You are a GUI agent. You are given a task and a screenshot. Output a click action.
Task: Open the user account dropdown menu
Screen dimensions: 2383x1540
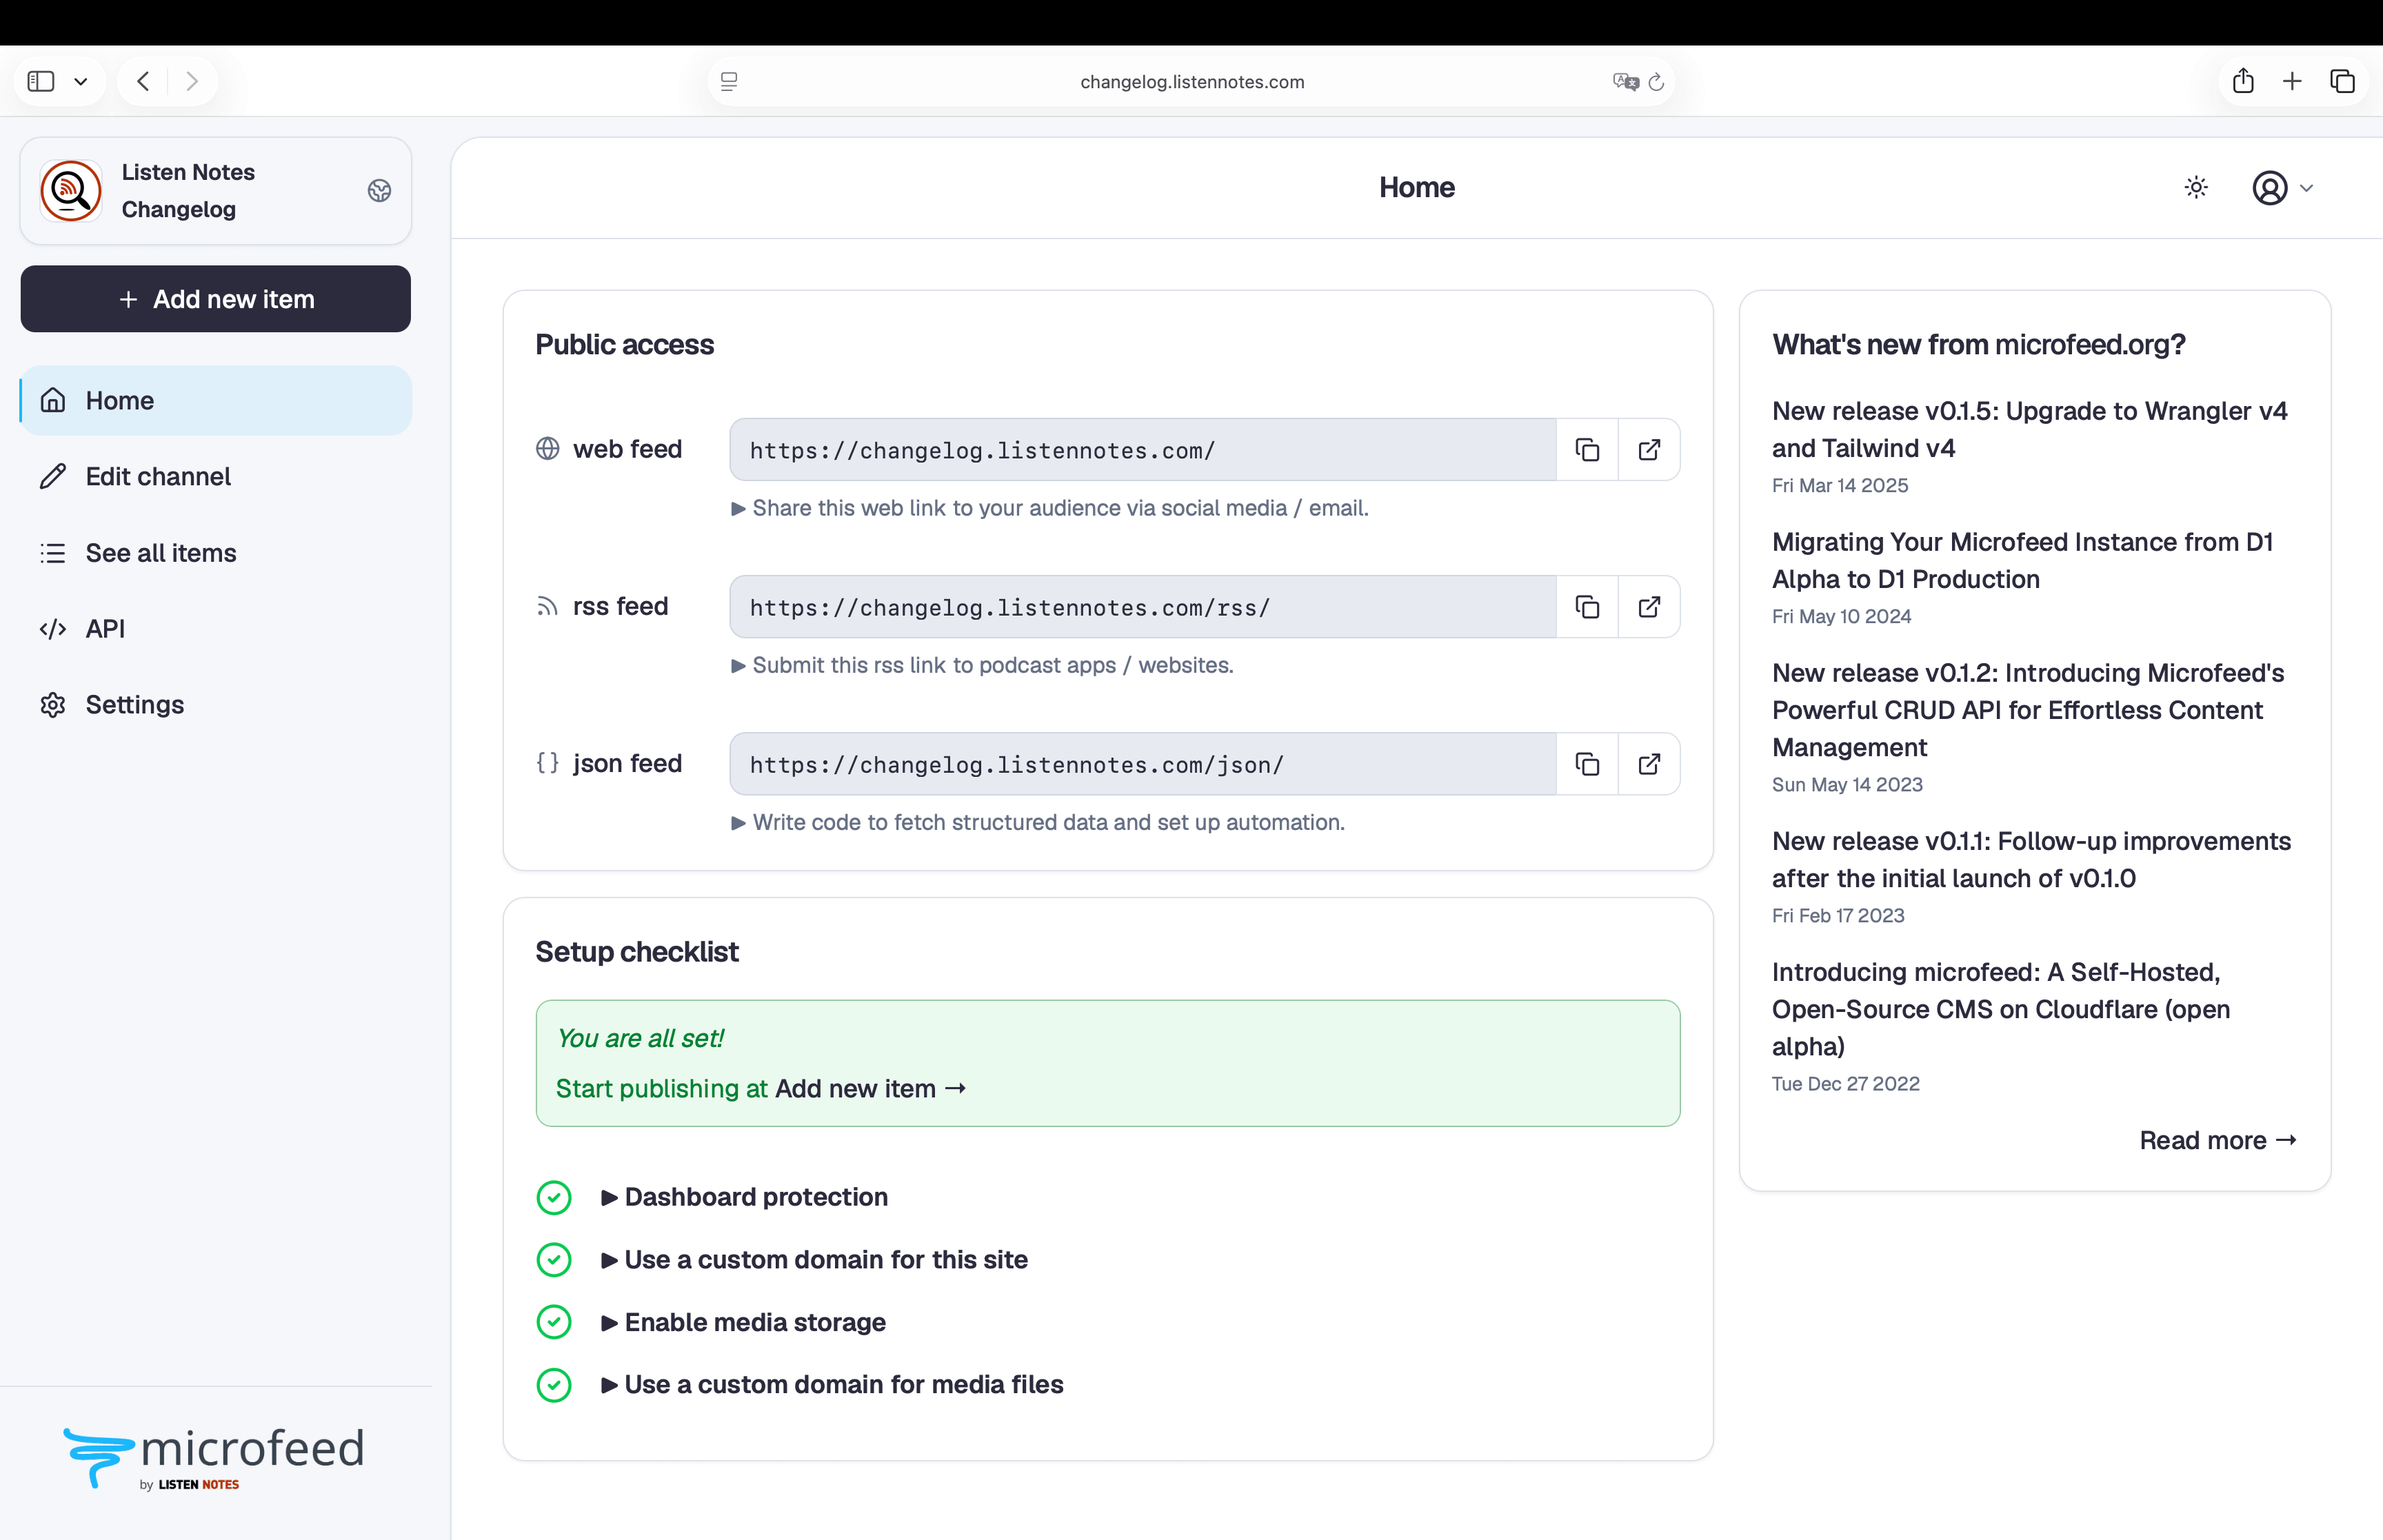tap(2282, 188)
